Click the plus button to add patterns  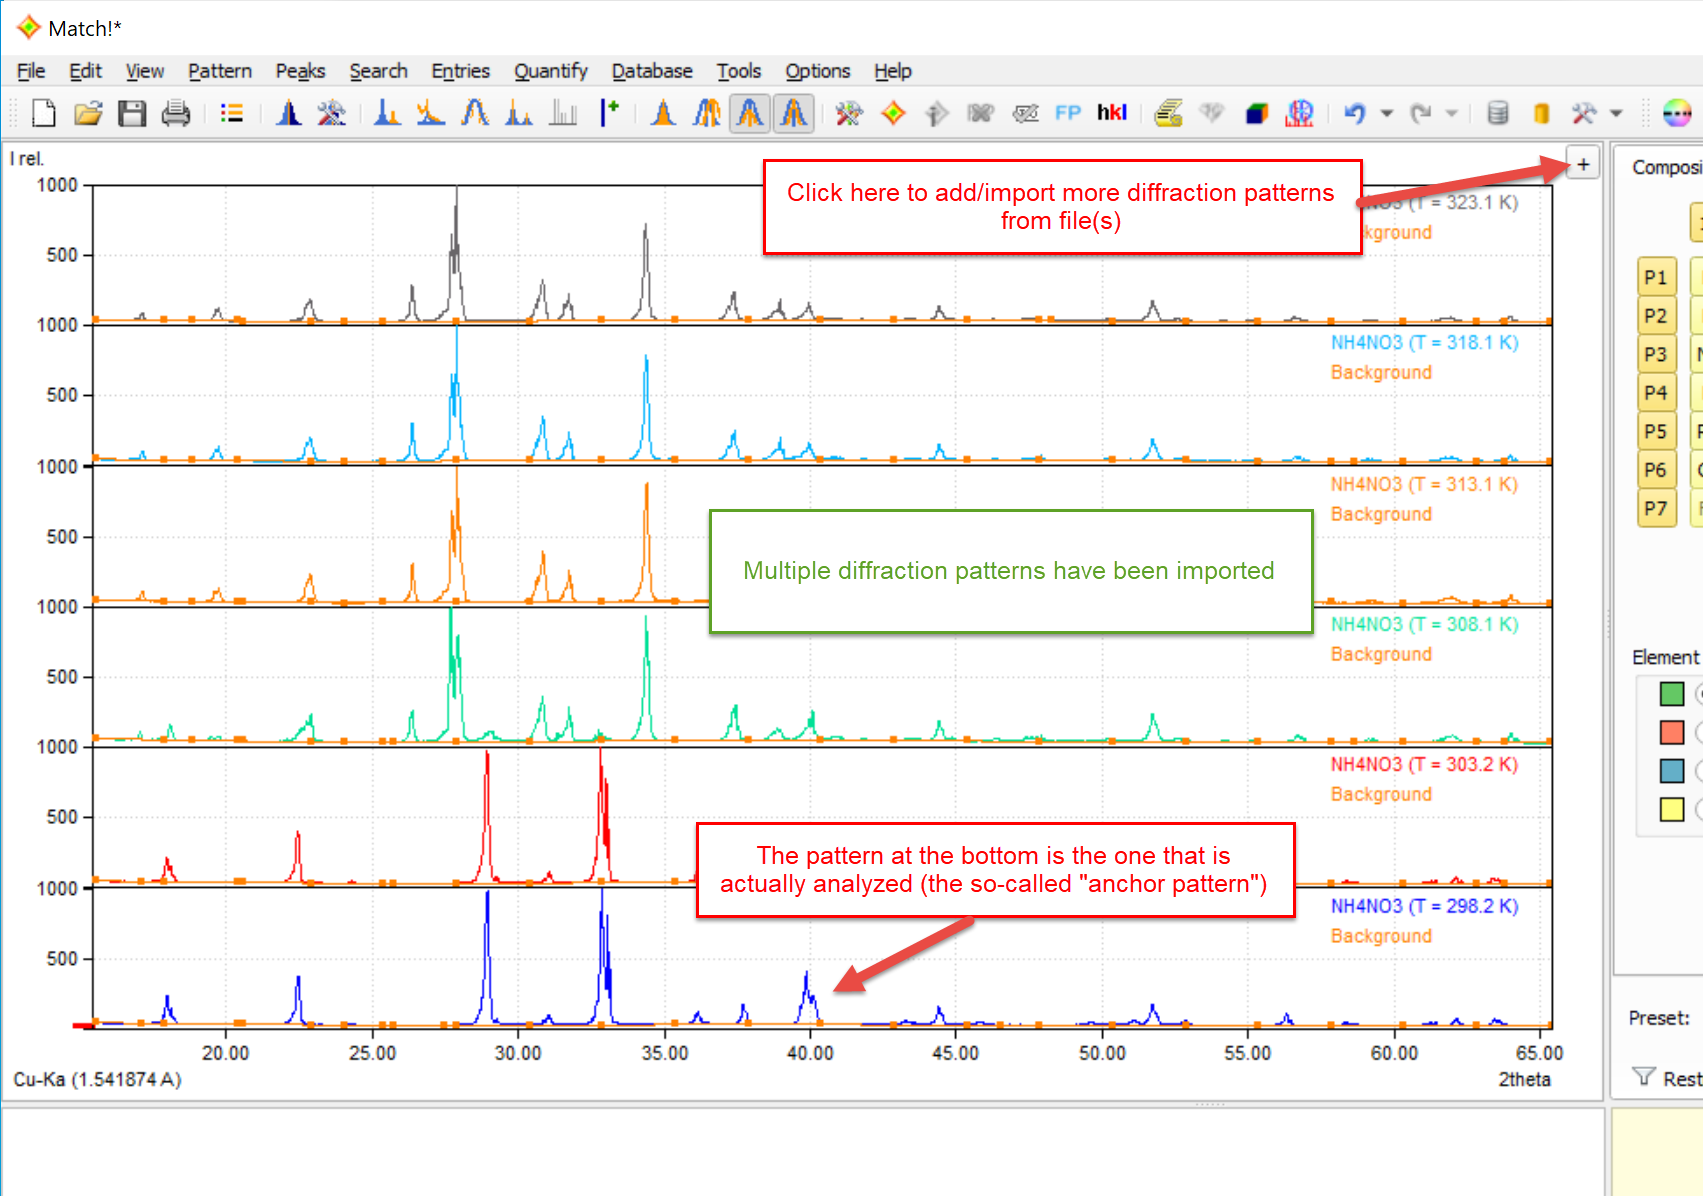coord(1583,164)
